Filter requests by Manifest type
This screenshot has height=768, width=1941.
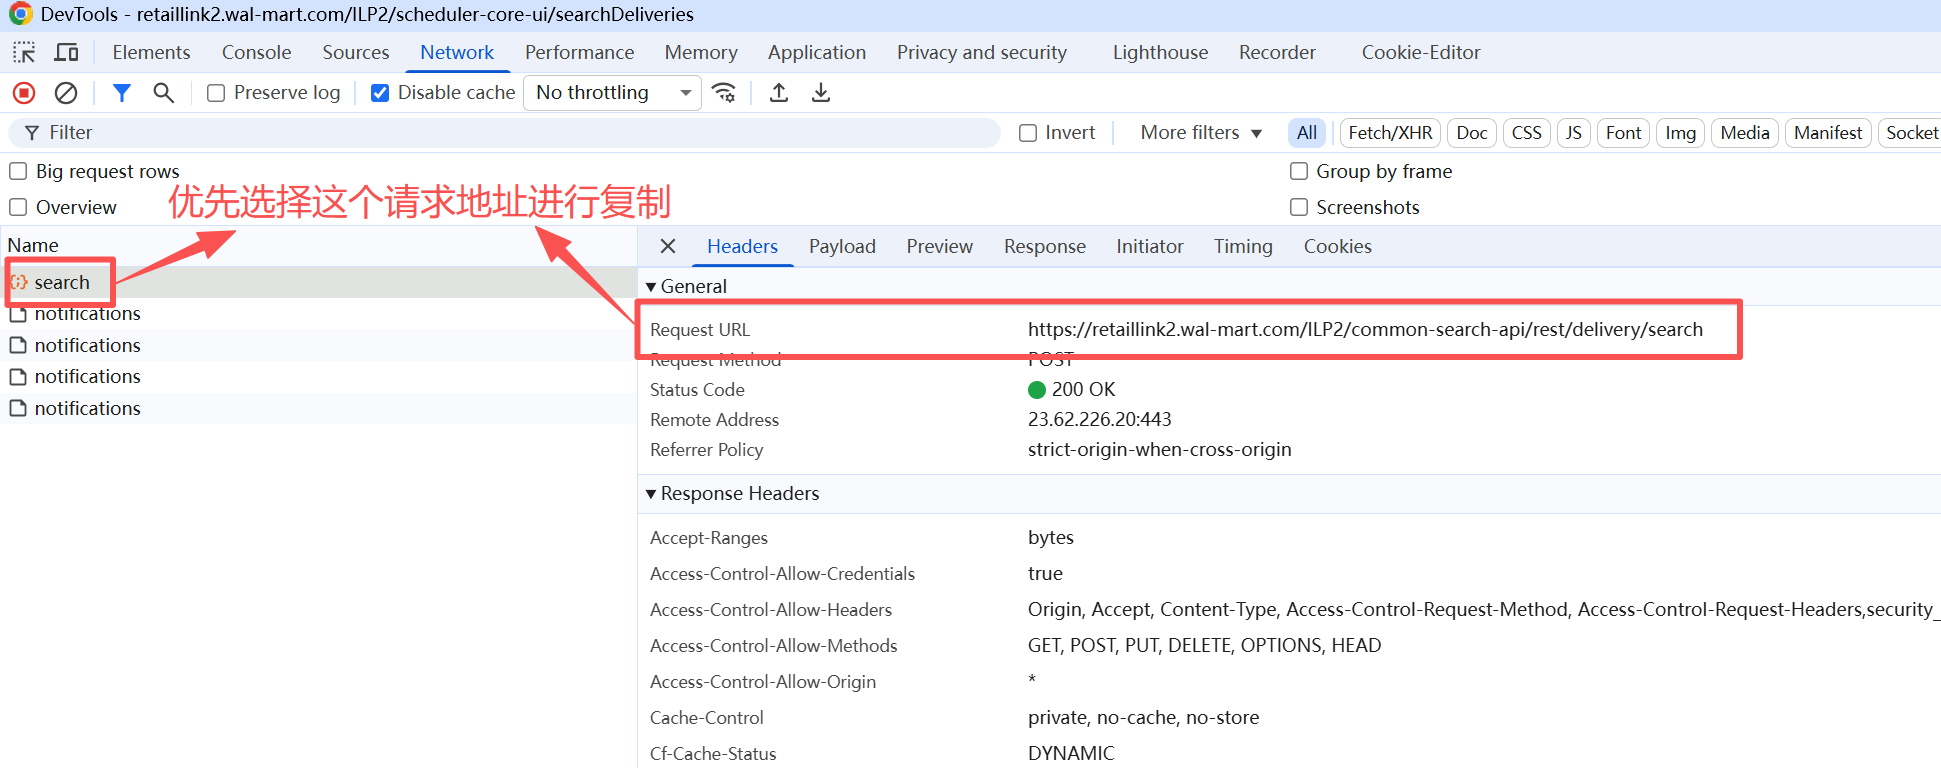click(x=1828, y=133)
